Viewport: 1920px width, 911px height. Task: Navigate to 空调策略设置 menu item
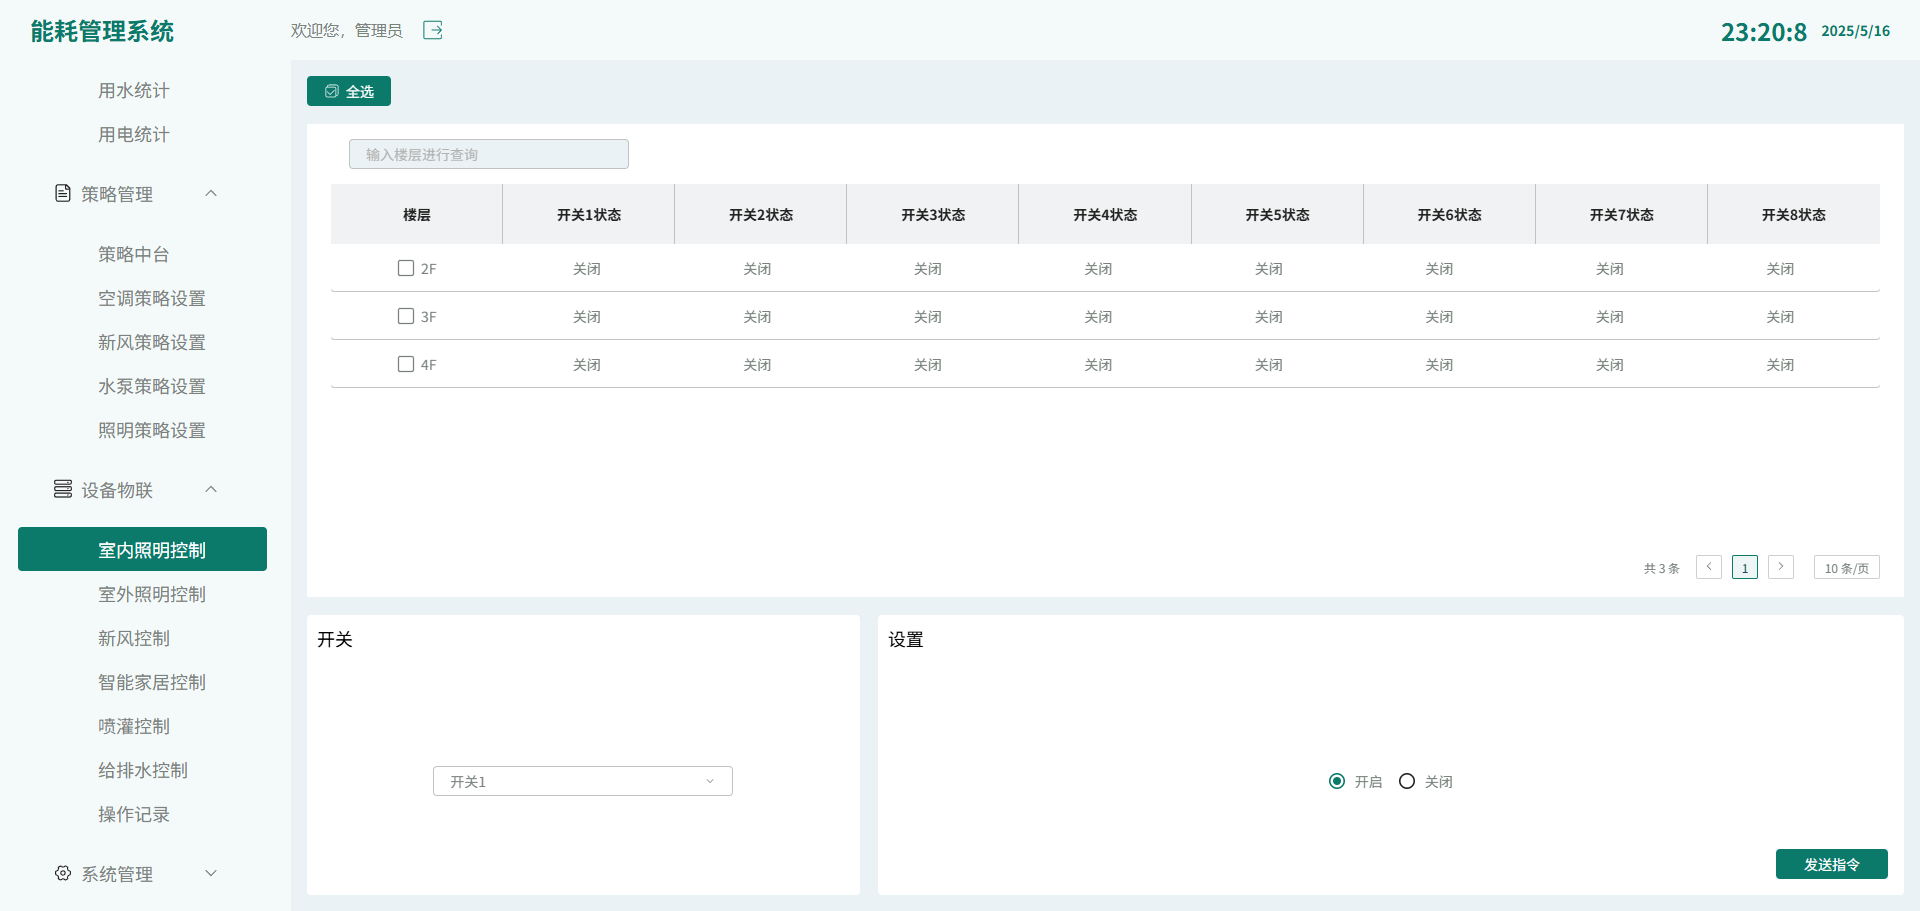point(152,298)
